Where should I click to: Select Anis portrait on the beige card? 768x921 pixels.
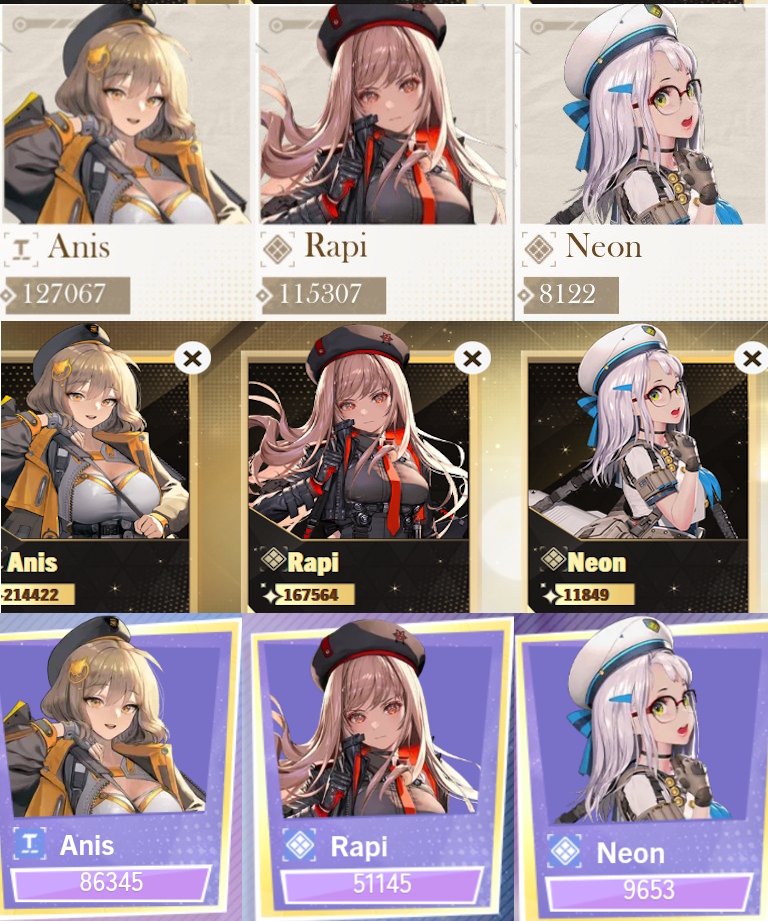(125, 115)
